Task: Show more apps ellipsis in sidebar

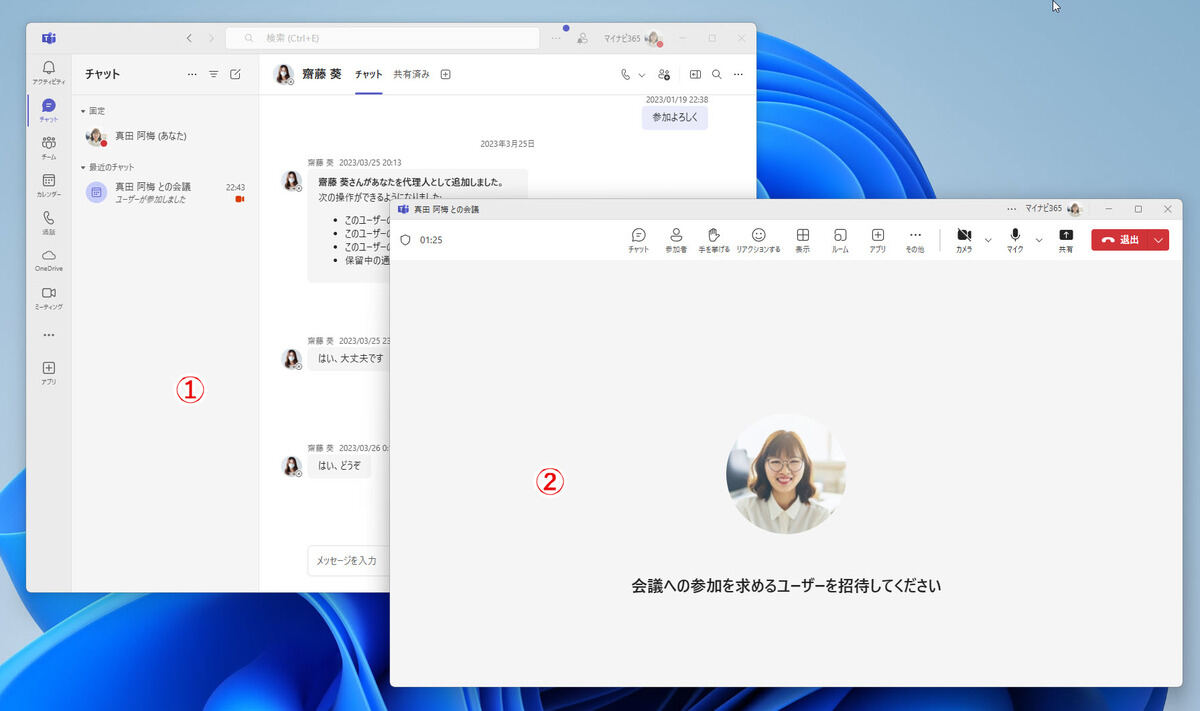Action: (x=48, y=335)
